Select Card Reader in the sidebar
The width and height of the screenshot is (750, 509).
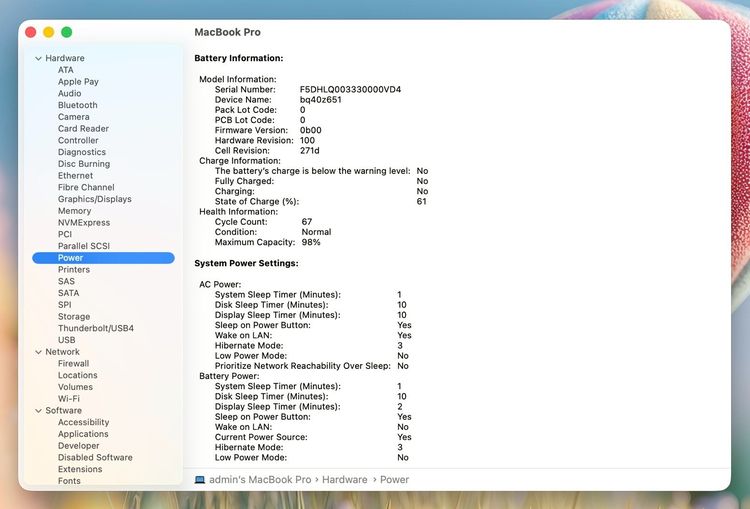[x=83, y=129]
